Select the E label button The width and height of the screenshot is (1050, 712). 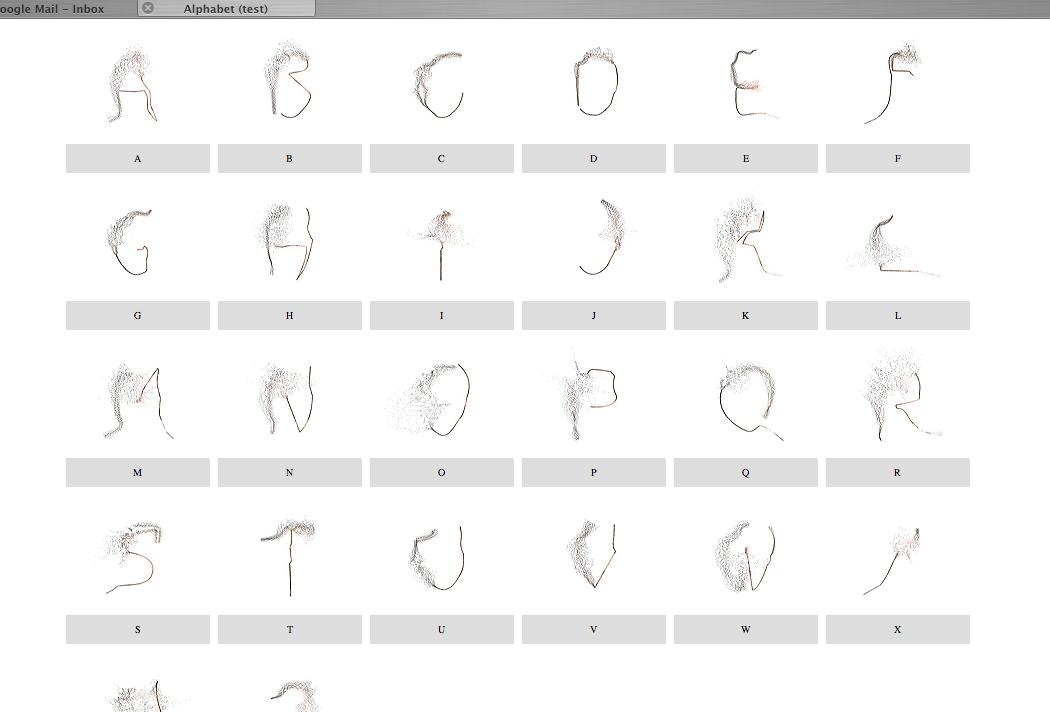pyautogui.click(x=746, y=159)
